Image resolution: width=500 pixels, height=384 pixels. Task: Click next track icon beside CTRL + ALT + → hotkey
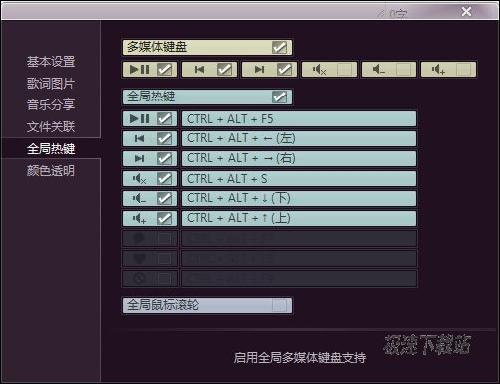point(139,158)
